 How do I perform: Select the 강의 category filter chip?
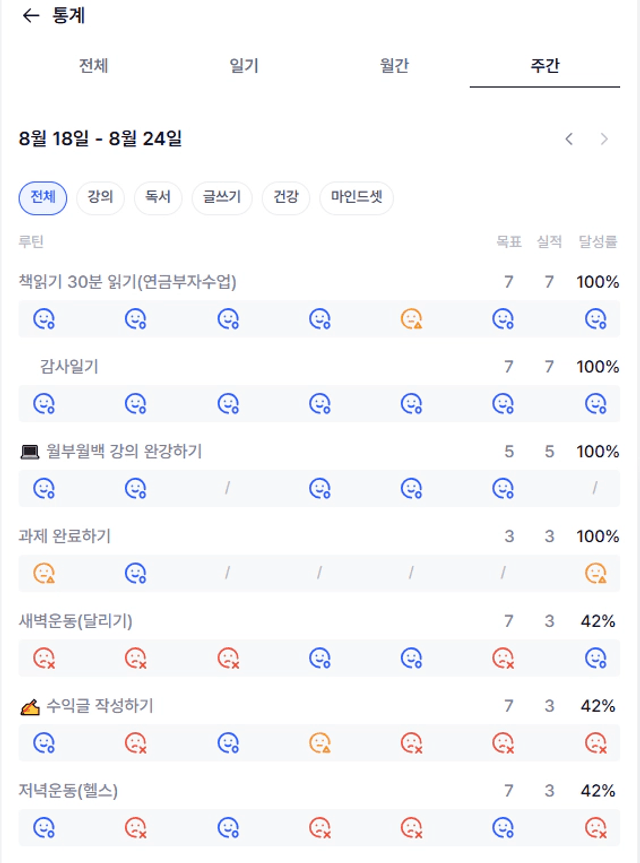pos(100,198)
